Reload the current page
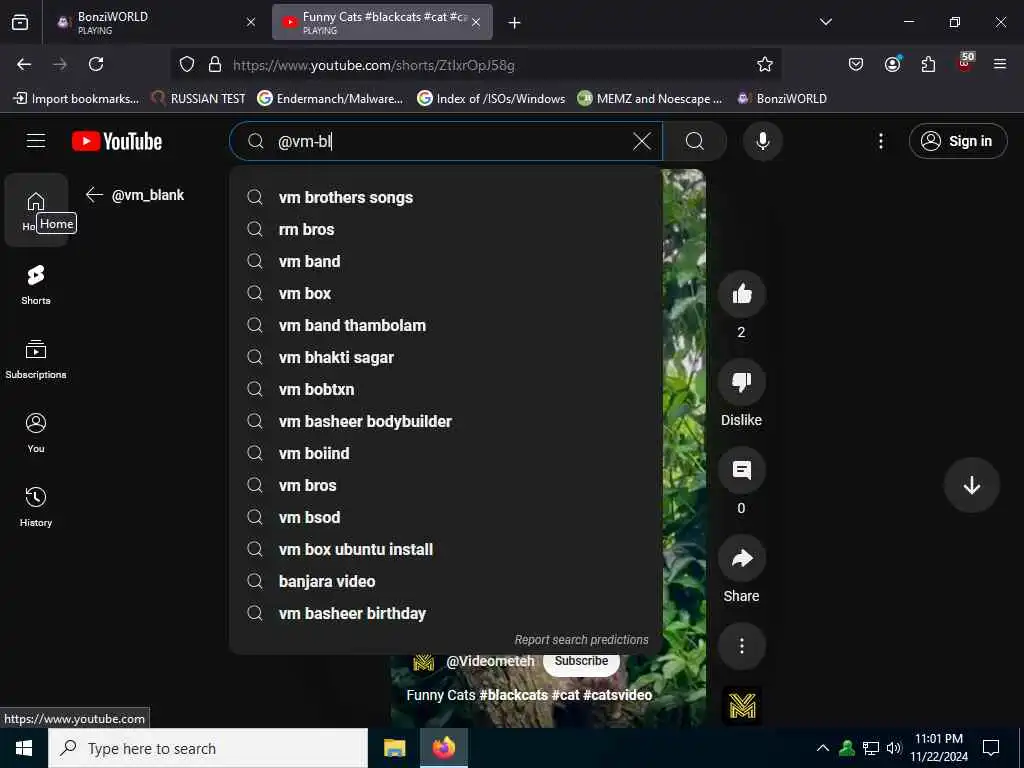This screenshot has height=768, width=1024. [96, 64]
